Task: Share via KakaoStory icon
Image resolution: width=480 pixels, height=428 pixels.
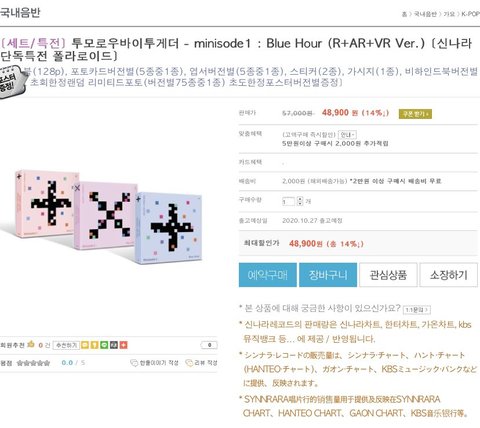Action: pyautogui.click(x=94, y=345)
